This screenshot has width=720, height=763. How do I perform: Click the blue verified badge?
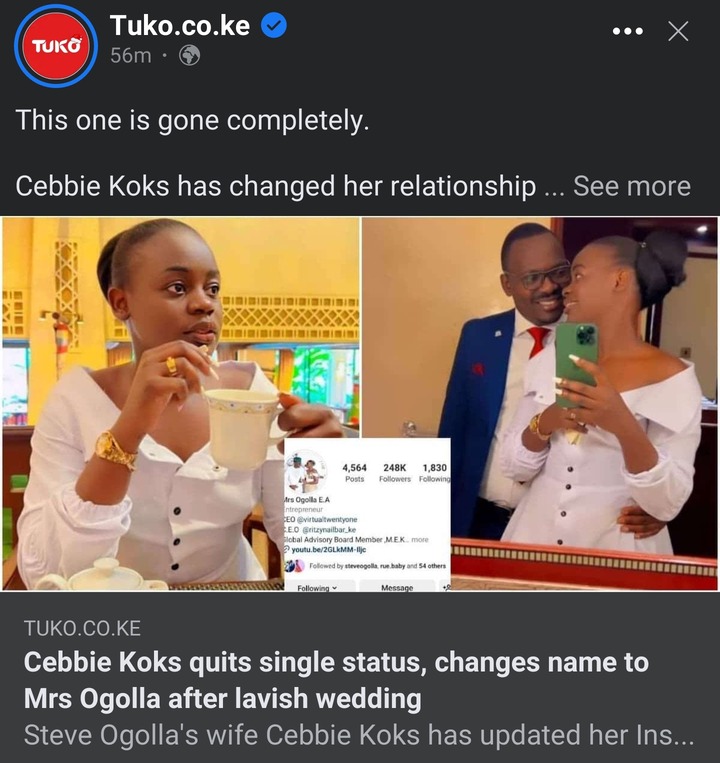[274, 26]
